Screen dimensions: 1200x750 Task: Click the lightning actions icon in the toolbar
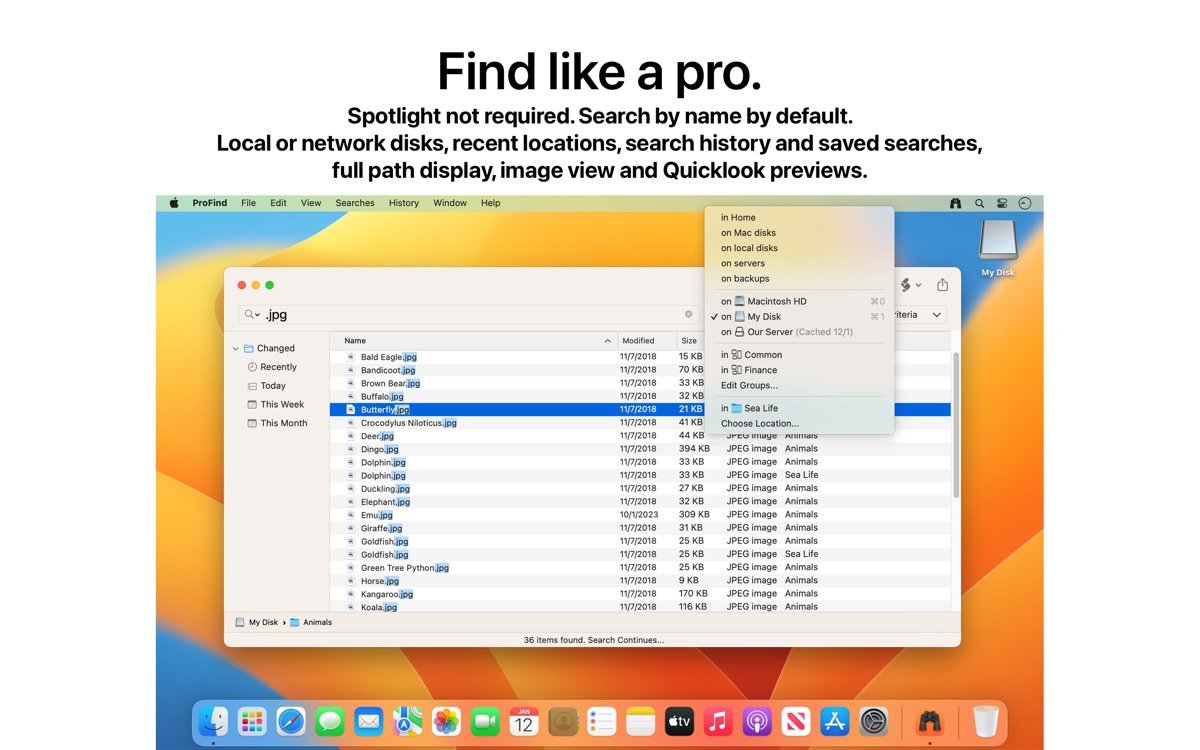point(905,285)
